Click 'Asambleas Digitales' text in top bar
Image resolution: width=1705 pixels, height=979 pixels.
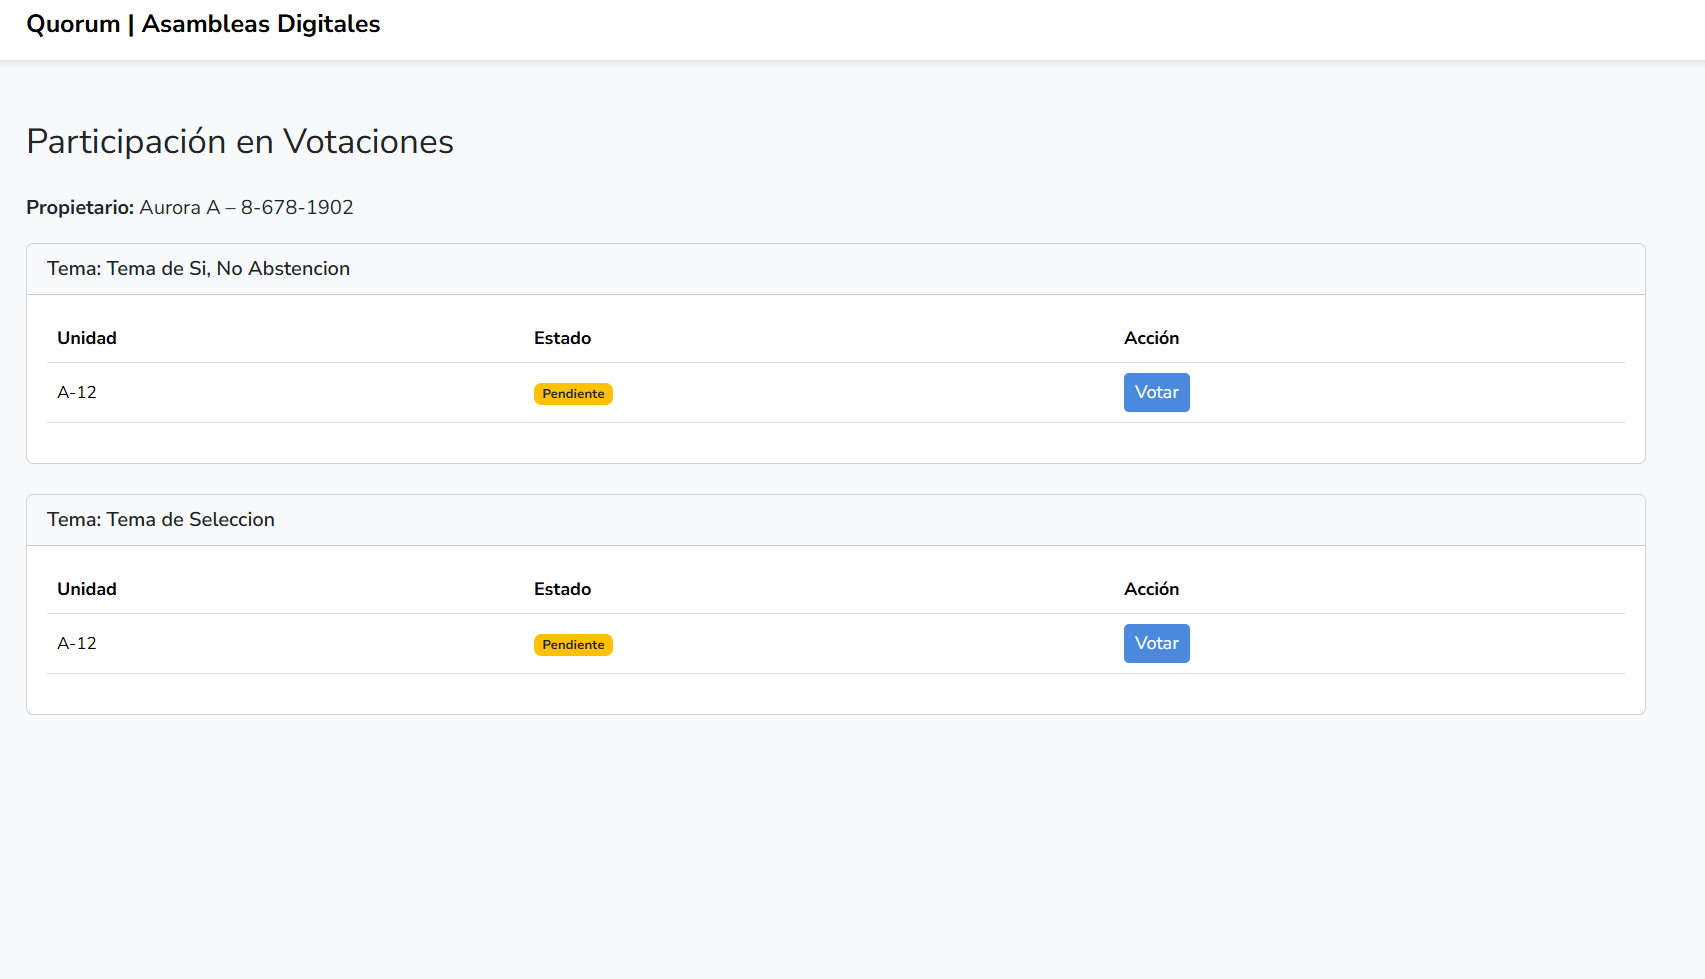point(261,24)
